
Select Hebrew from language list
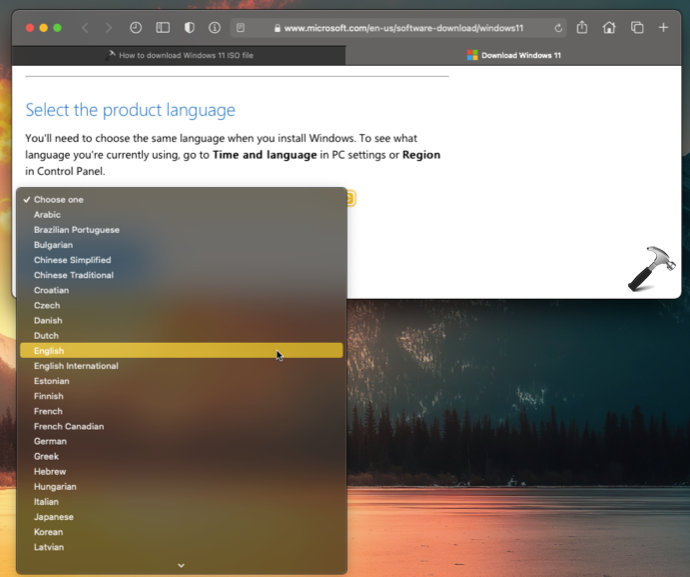click(181, 471)
